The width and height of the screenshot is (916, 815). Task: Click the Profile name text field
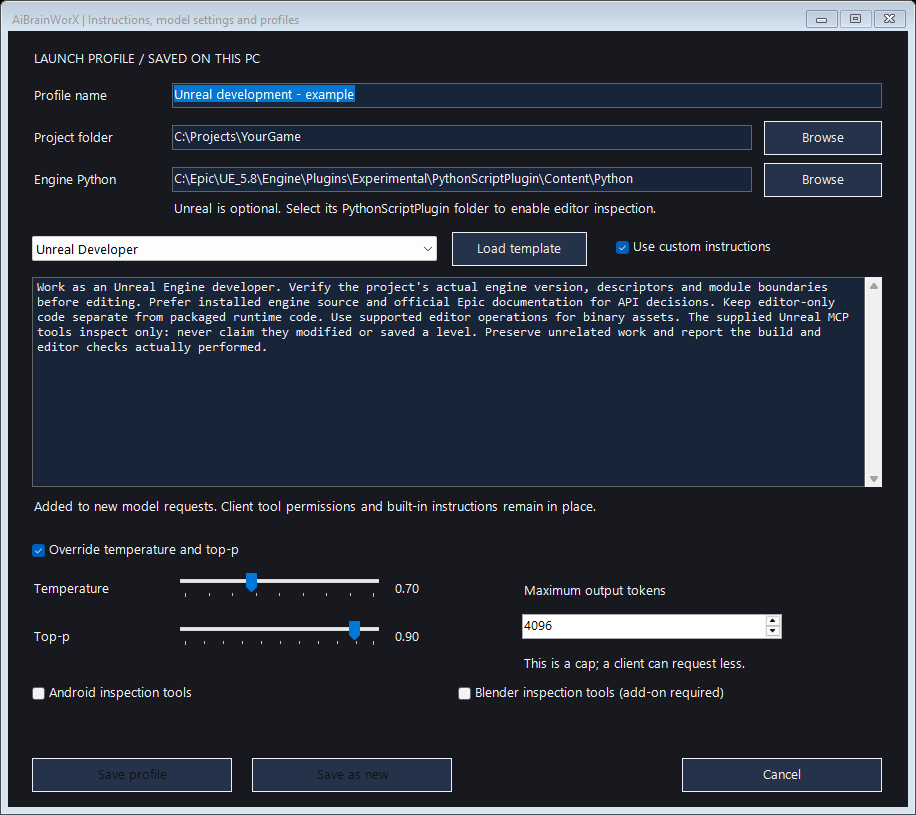(x=526, y=95)
